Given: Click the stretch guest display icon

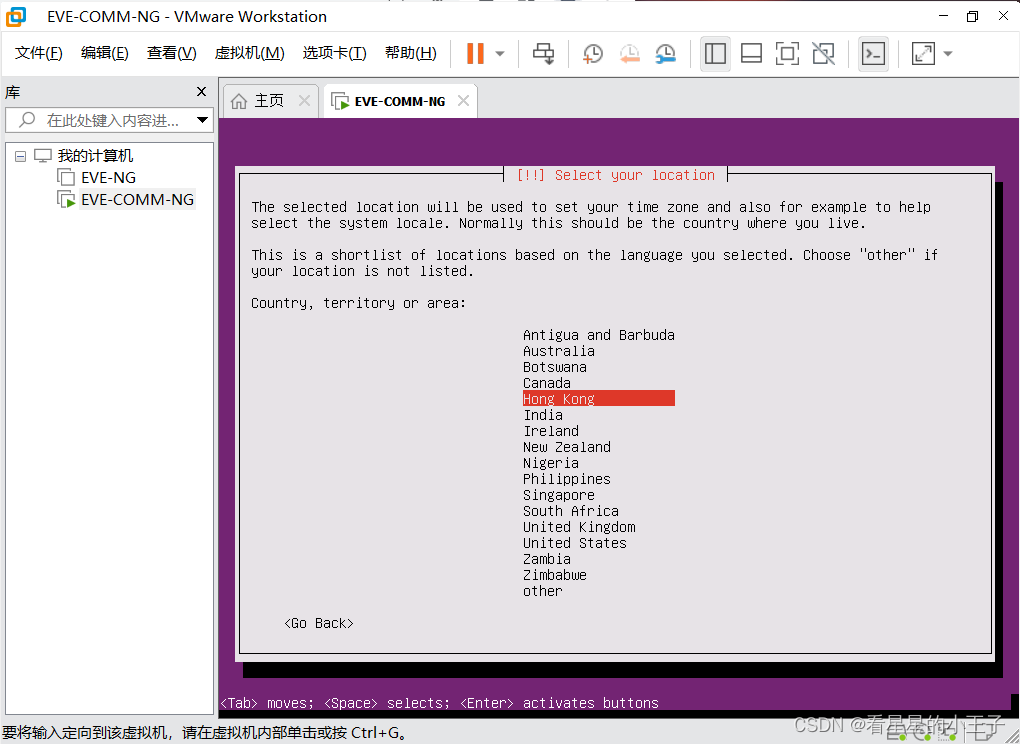Looking at the screenshot, I should [x=923, y=53].
